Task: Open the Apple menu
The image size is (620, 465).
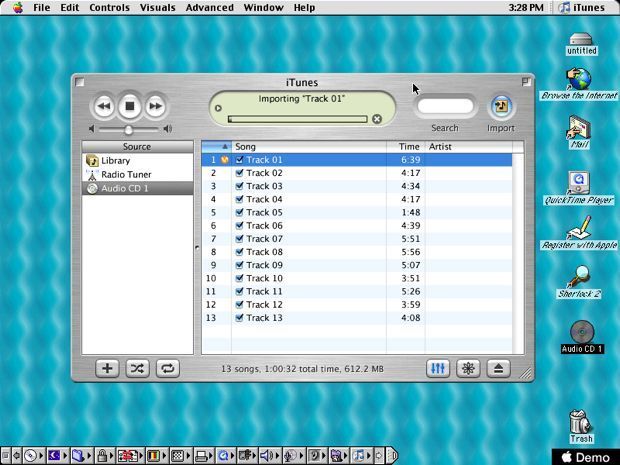Action: click(17, 8)
